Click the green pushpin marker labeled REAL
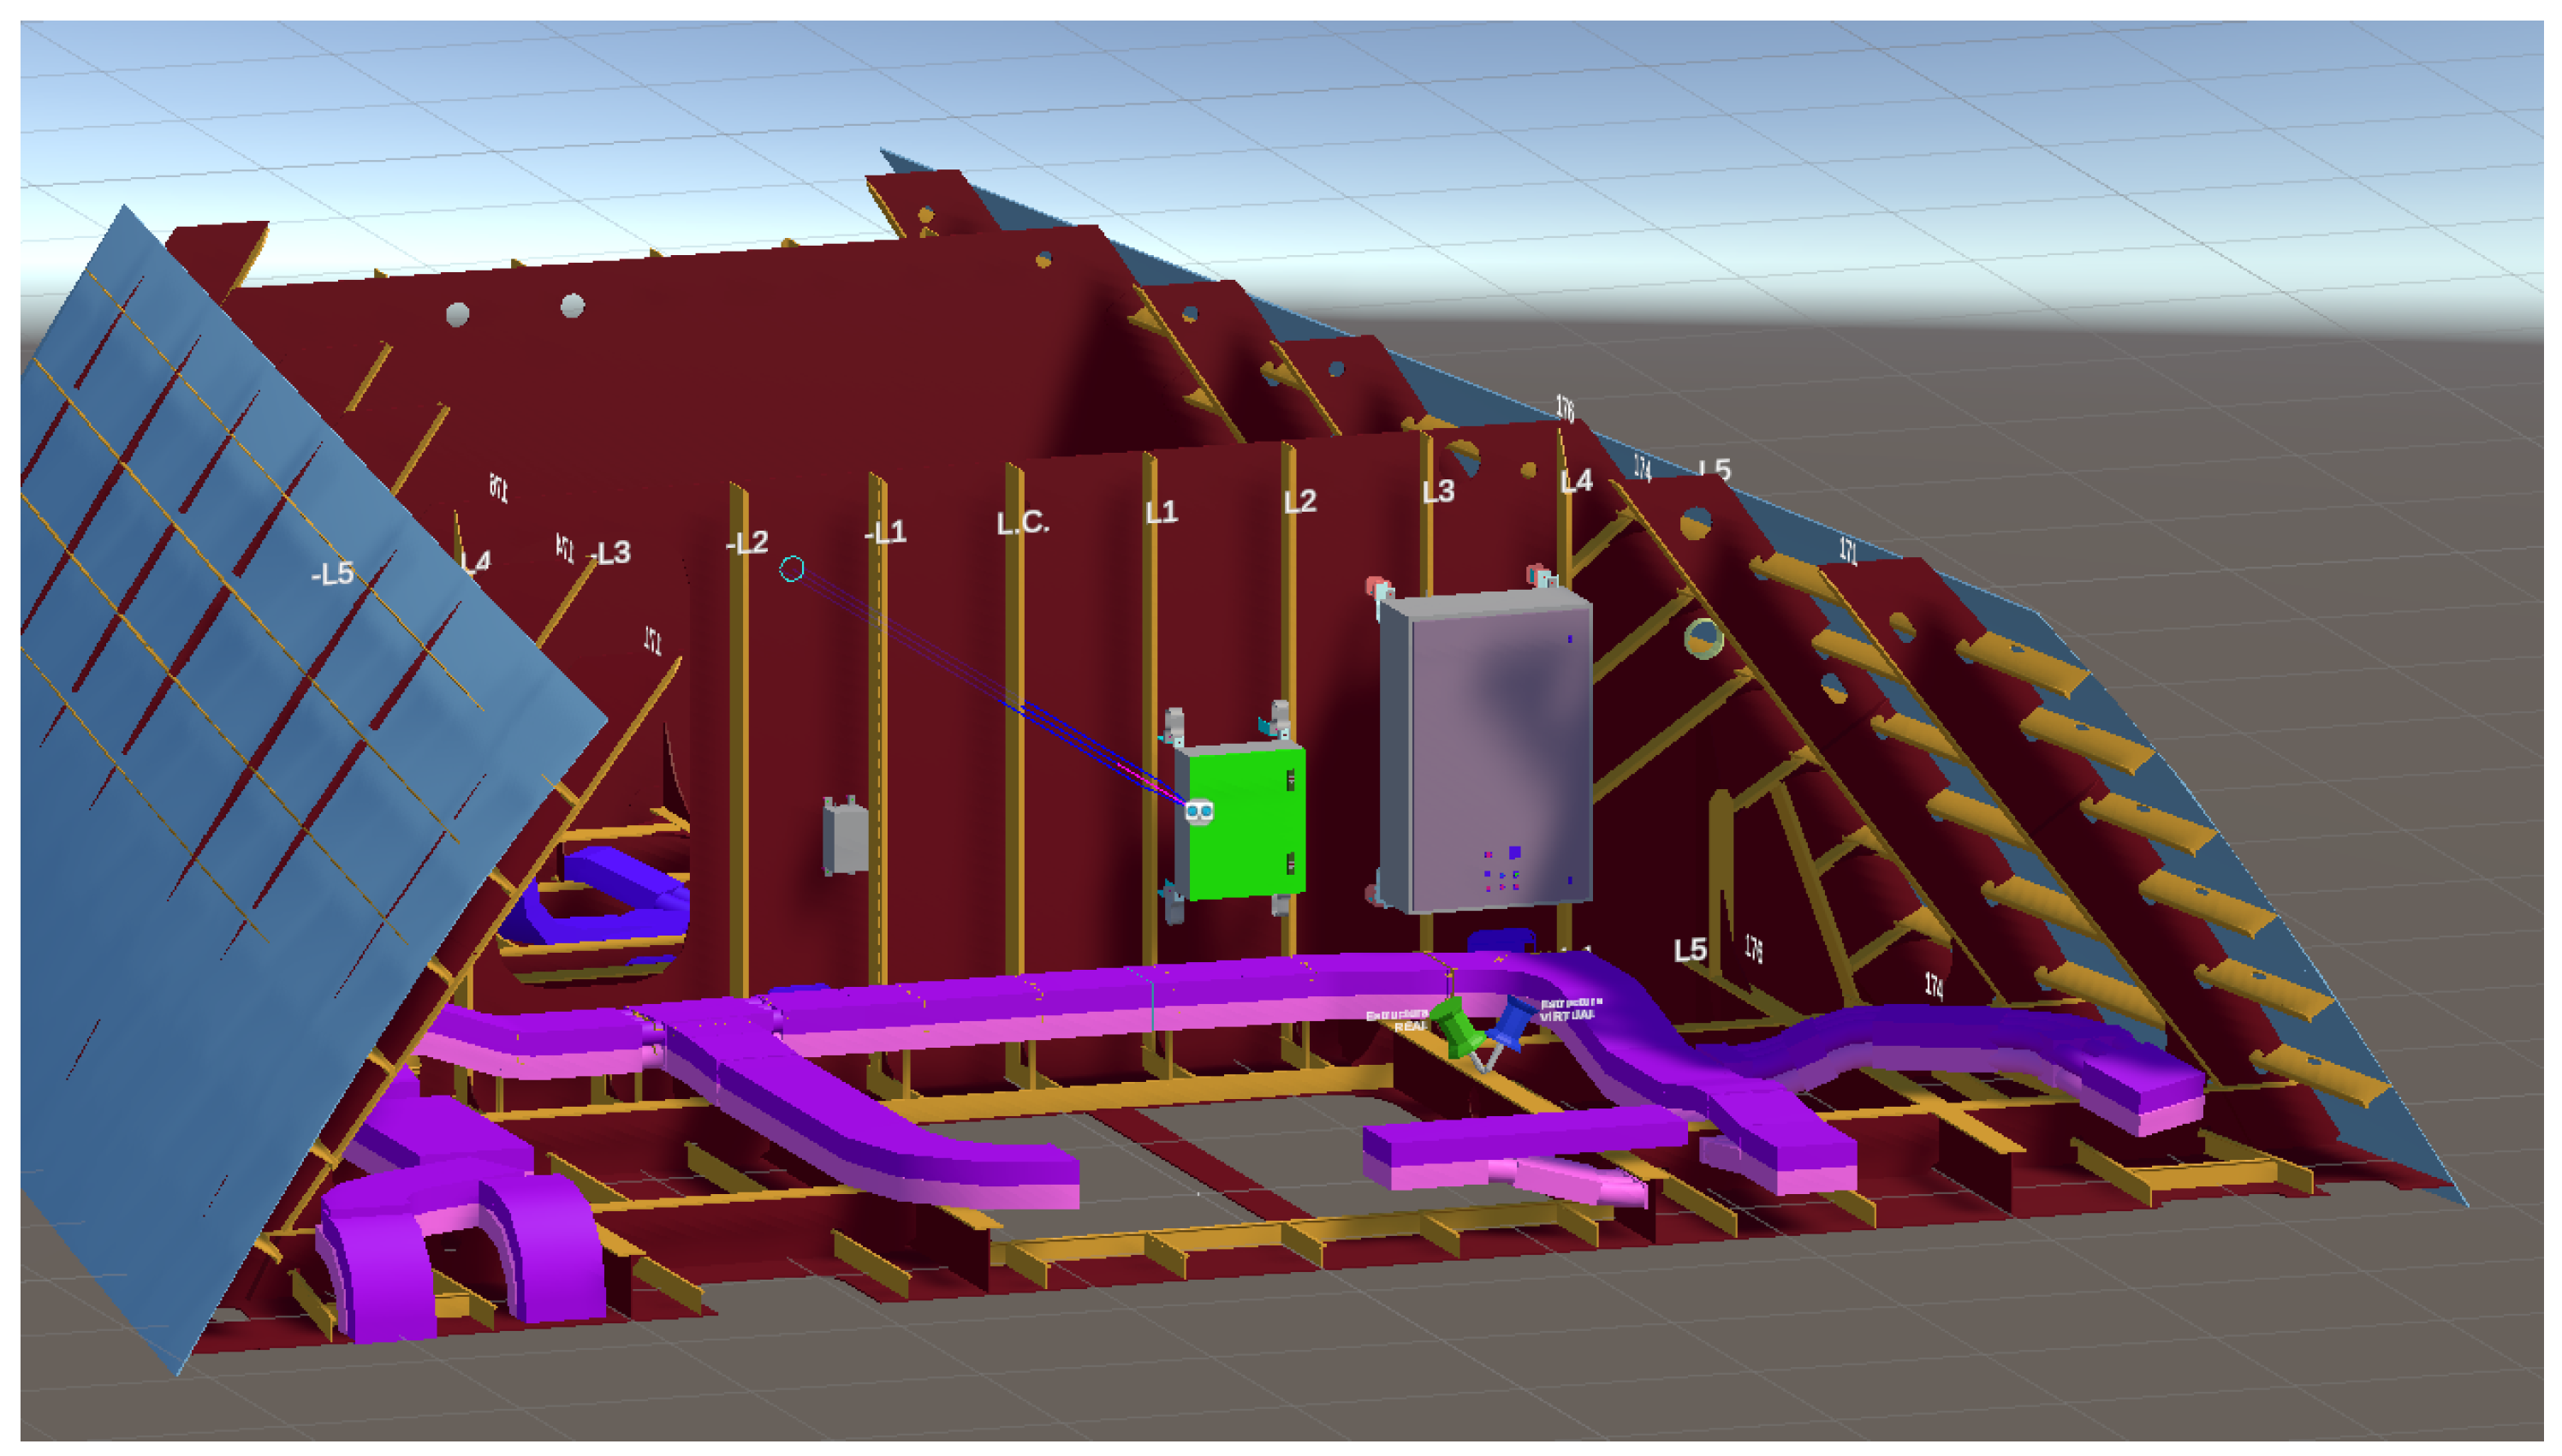 [x=1457, y=1030]
